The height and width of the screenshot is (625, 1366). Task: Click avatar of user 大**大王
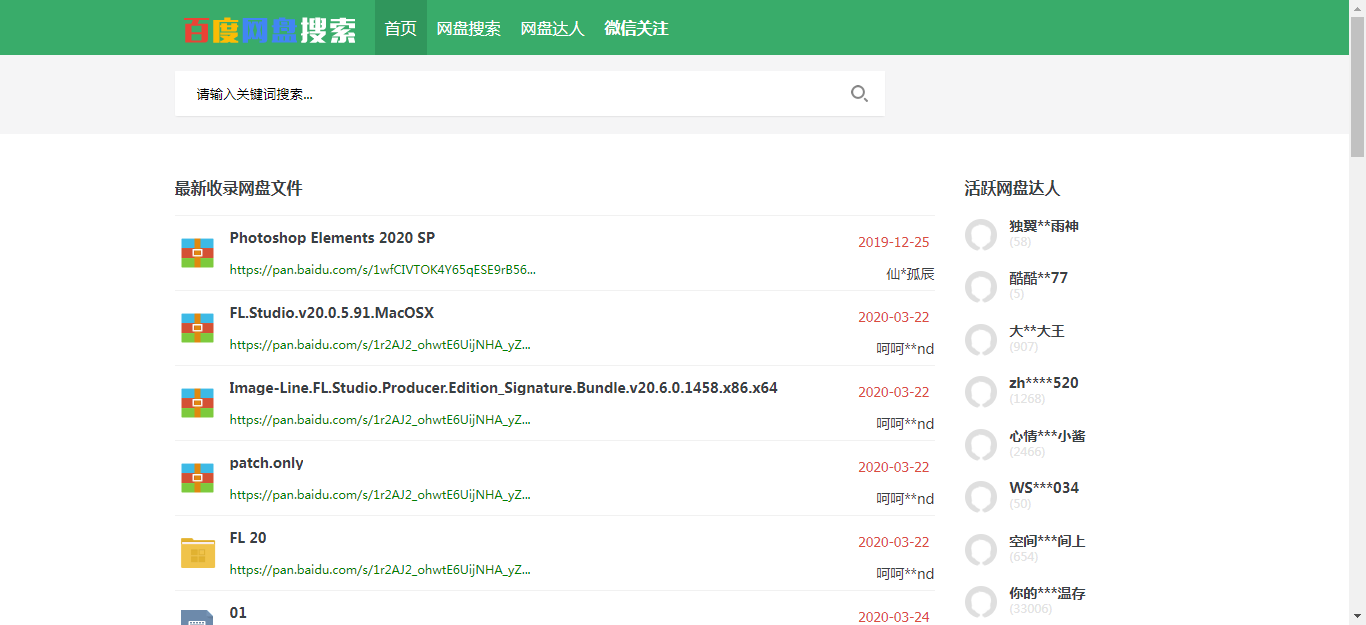click(x=981, y=340)
